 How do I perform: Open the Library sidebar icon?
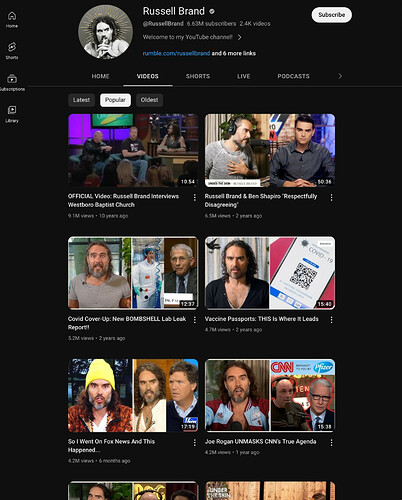pyautogui.click(x=12, y=114)
